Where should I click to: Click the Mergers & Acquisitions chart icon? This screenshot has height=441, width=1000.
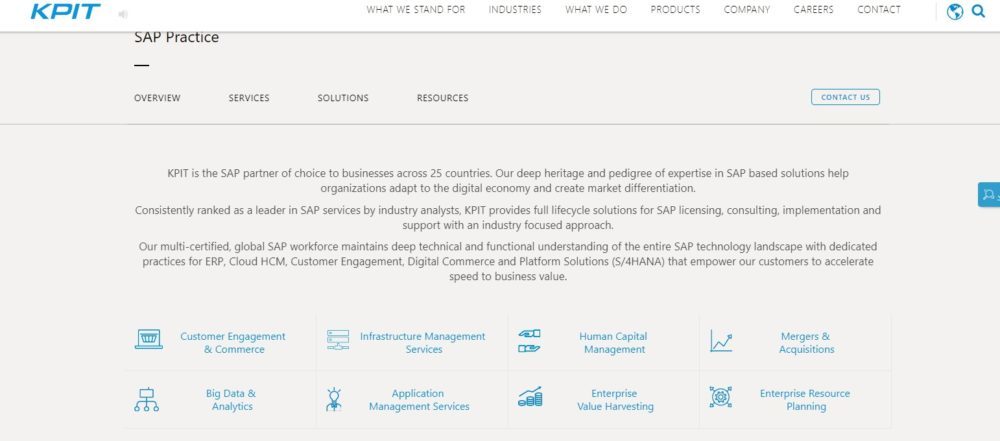[x=721, y=341]
